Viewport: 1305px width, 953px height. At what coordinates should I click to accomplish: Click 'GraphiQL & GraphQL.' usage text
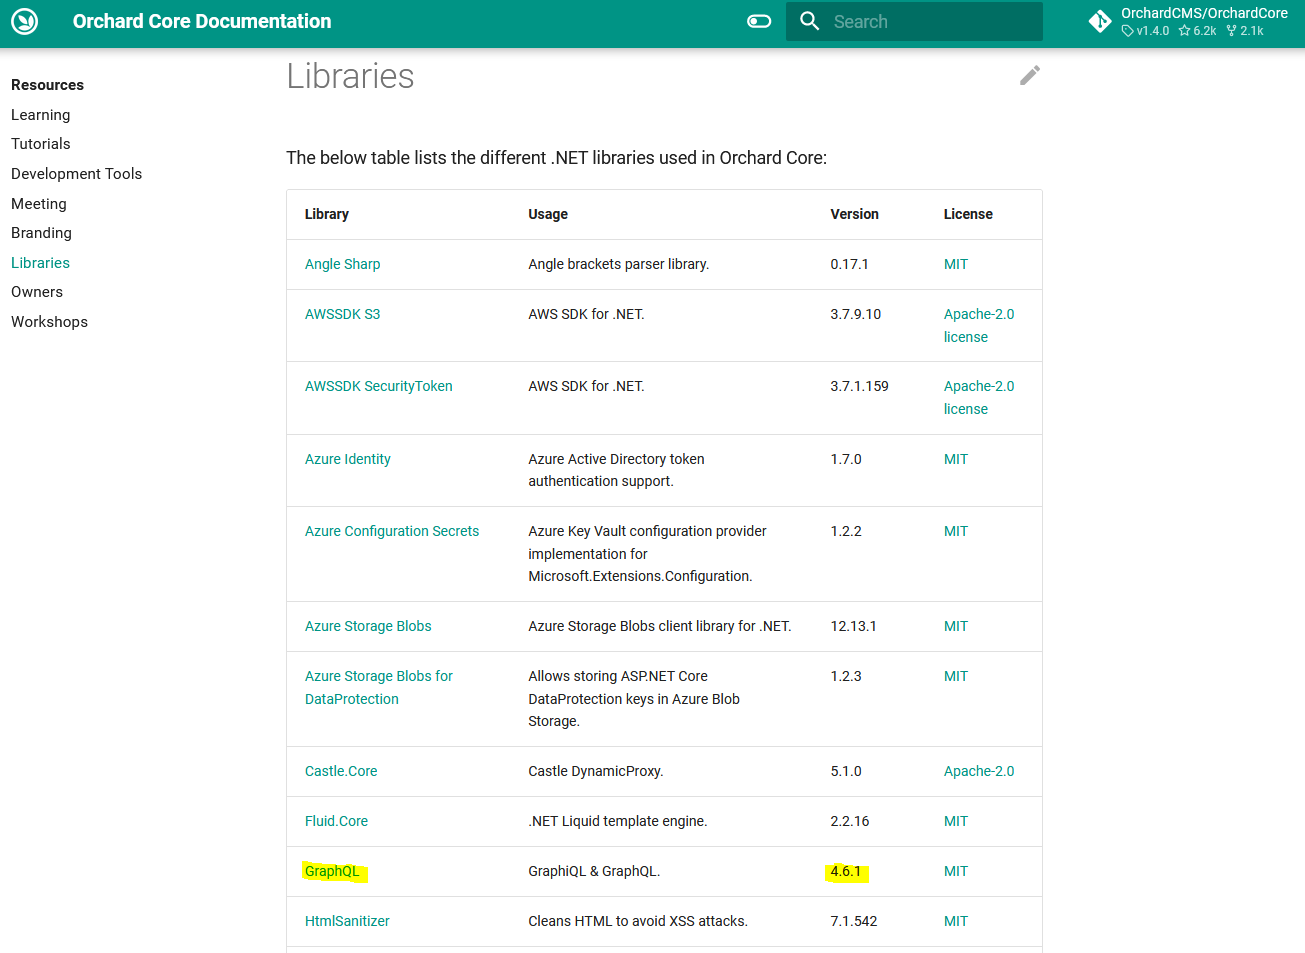[x=594, y=871]
